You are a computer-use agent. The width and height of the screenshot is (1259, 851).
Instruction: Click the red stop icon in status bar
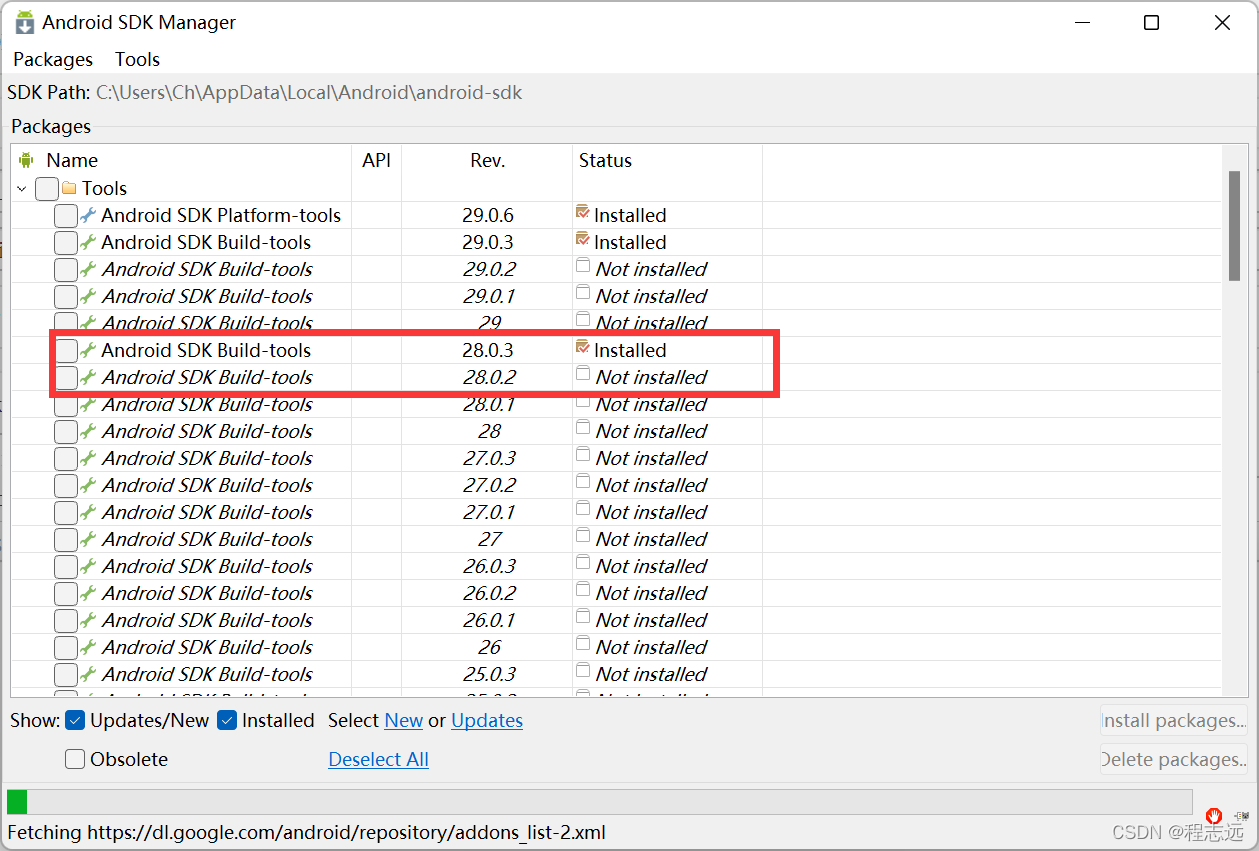1214,815
